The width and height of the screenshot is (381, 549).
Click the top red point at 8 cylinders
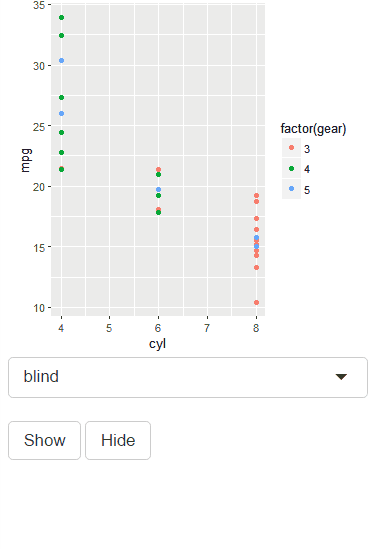pyautogui.click(x=256, y=196)
